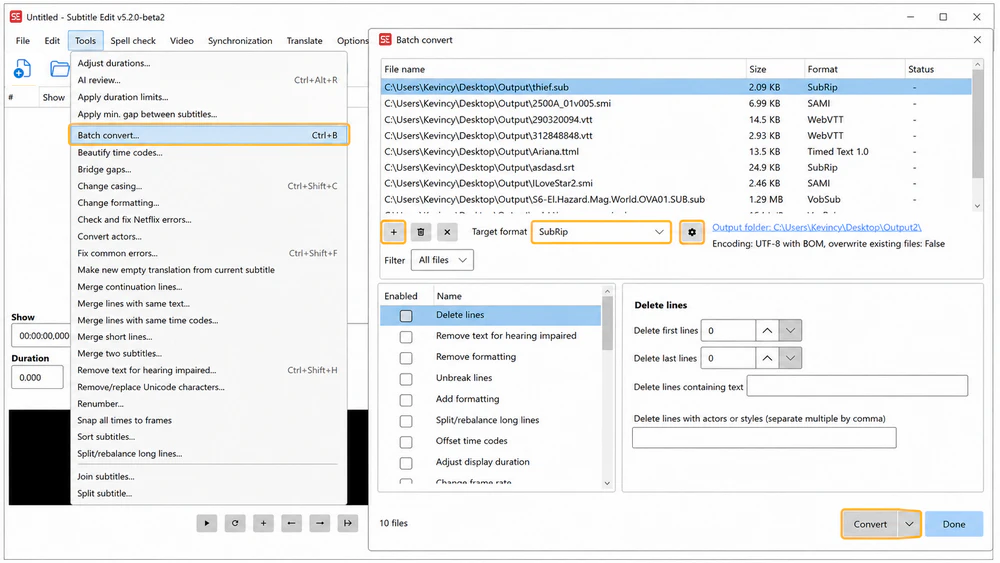Click the repeat loop icon under video
This screenshot has width=1000, height=563.
[235, 523]
